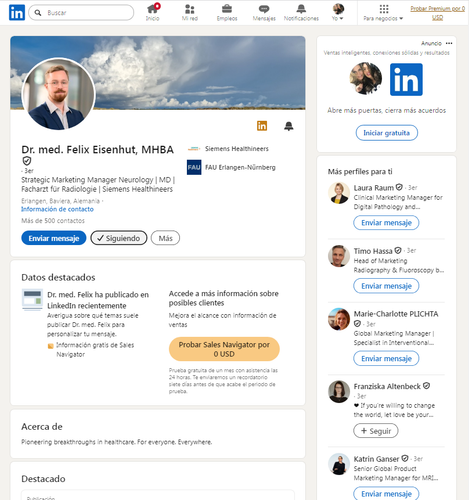Open Katrin Ganser's profile name

[x=376, y=459]
